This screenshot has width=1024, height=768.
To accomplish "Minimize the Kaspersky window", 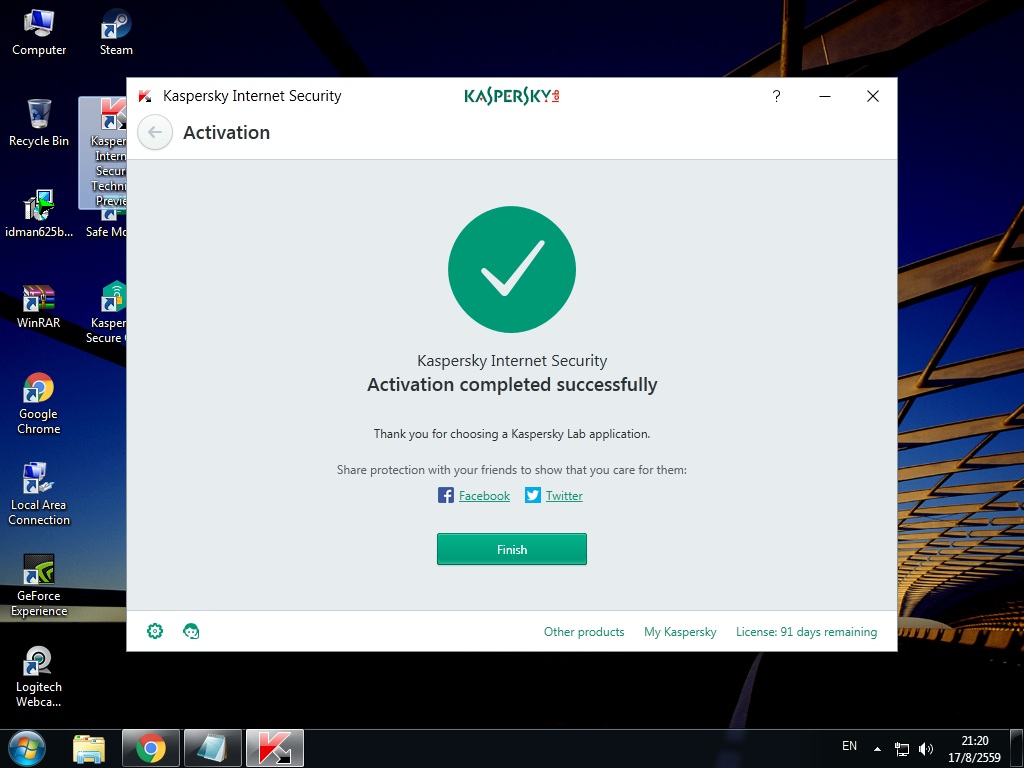I will (x=825, y=96).
